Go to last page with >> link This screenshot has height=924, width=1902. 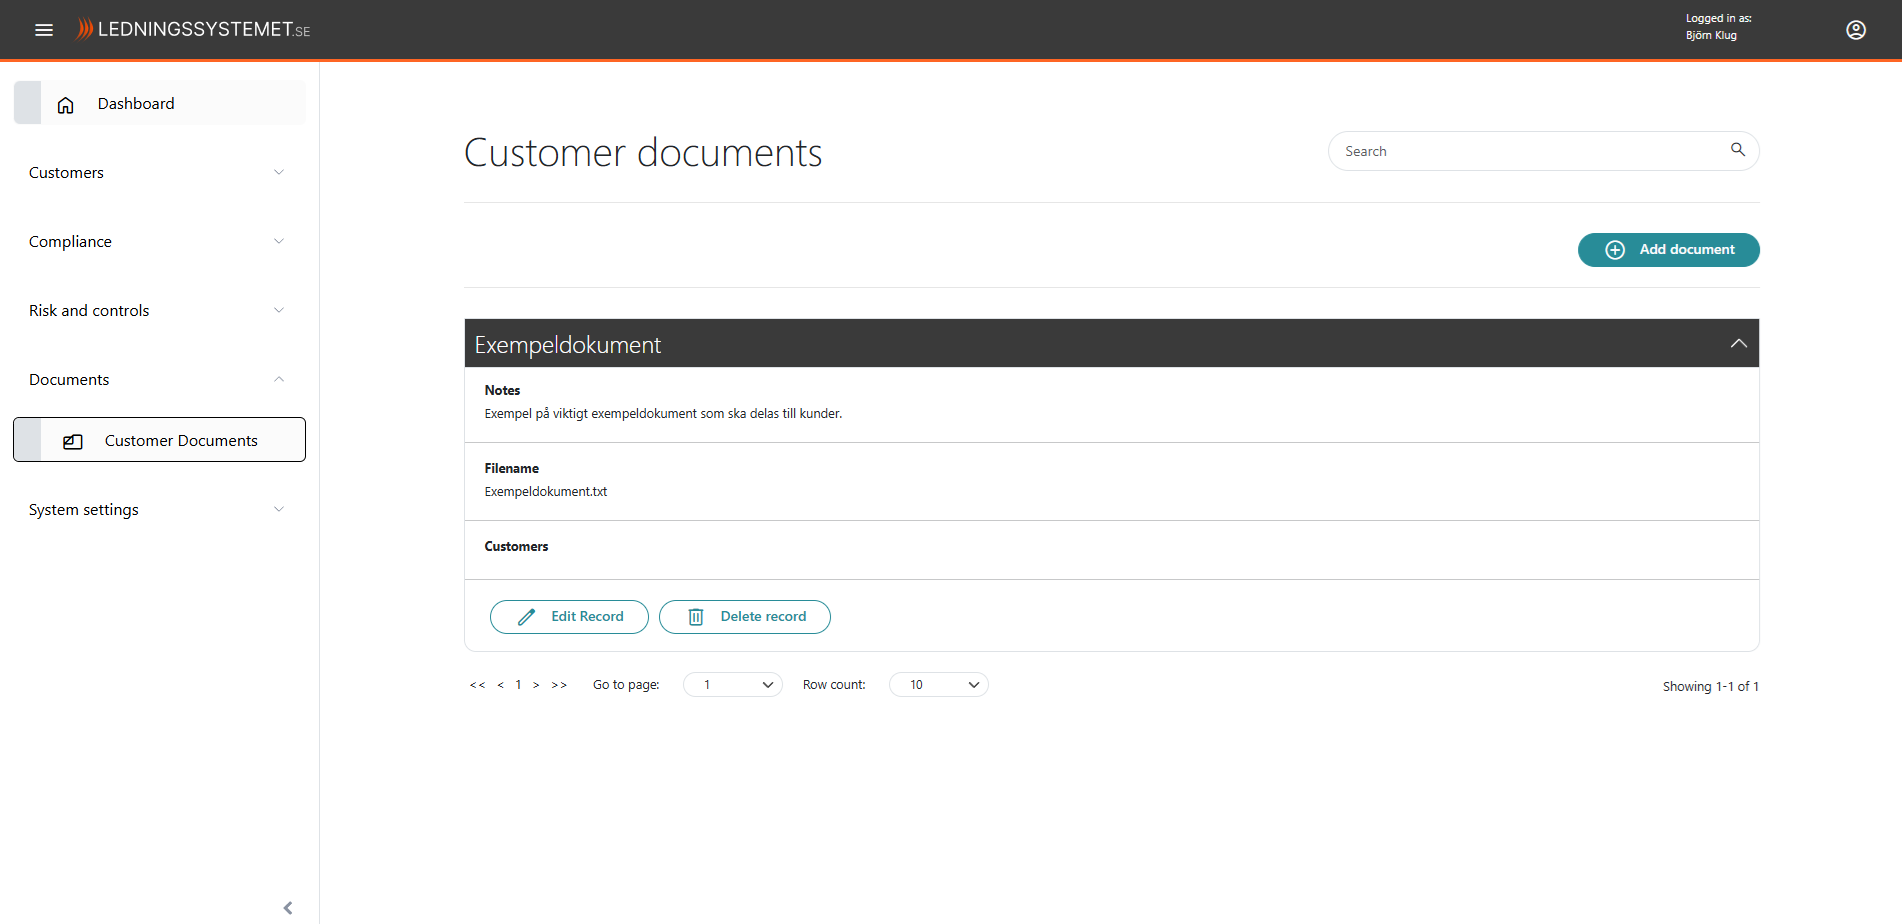coord(559,685)
